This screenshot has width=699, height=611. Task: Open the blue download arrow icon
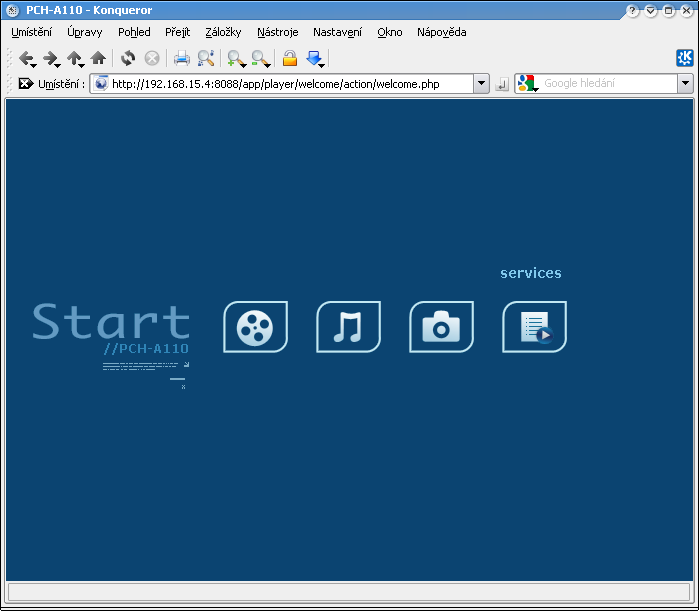tap(315, 58)
